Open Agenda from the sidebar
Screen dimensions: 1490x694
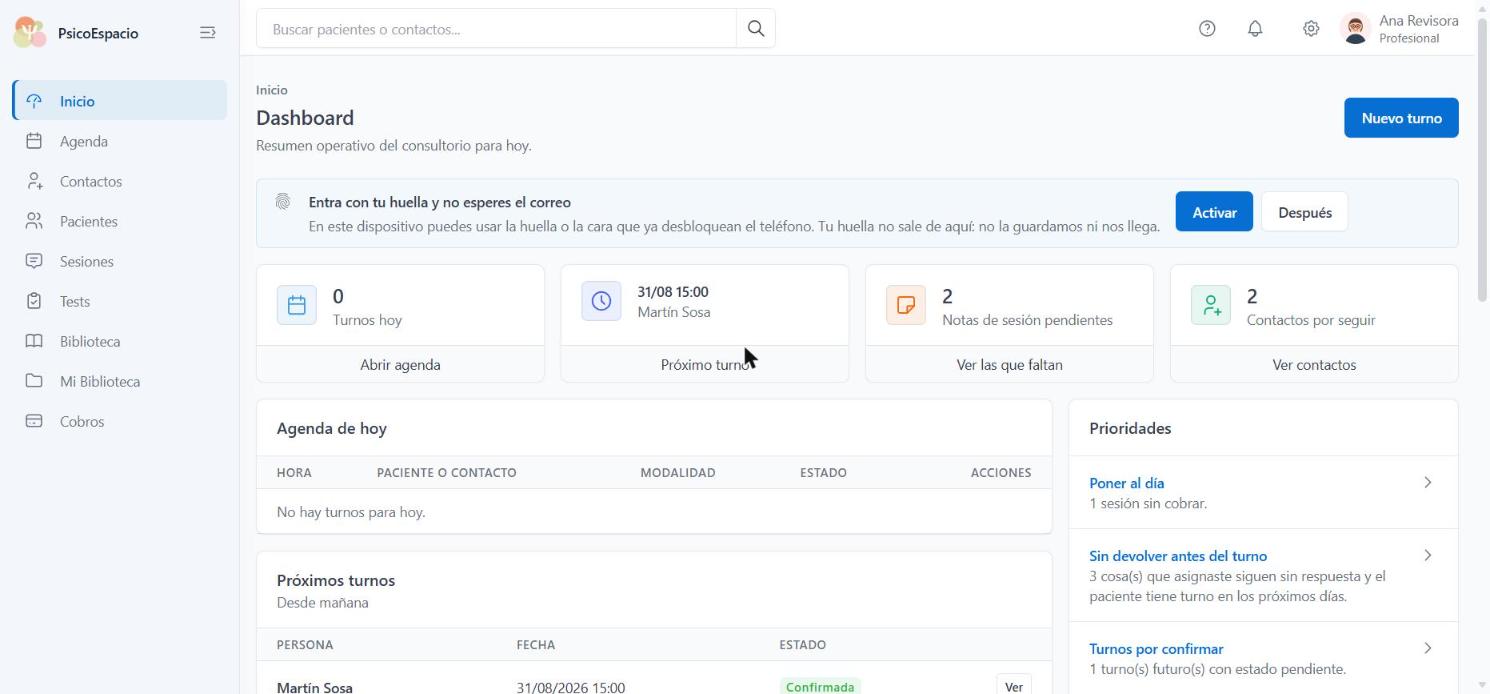pos(120,141)
